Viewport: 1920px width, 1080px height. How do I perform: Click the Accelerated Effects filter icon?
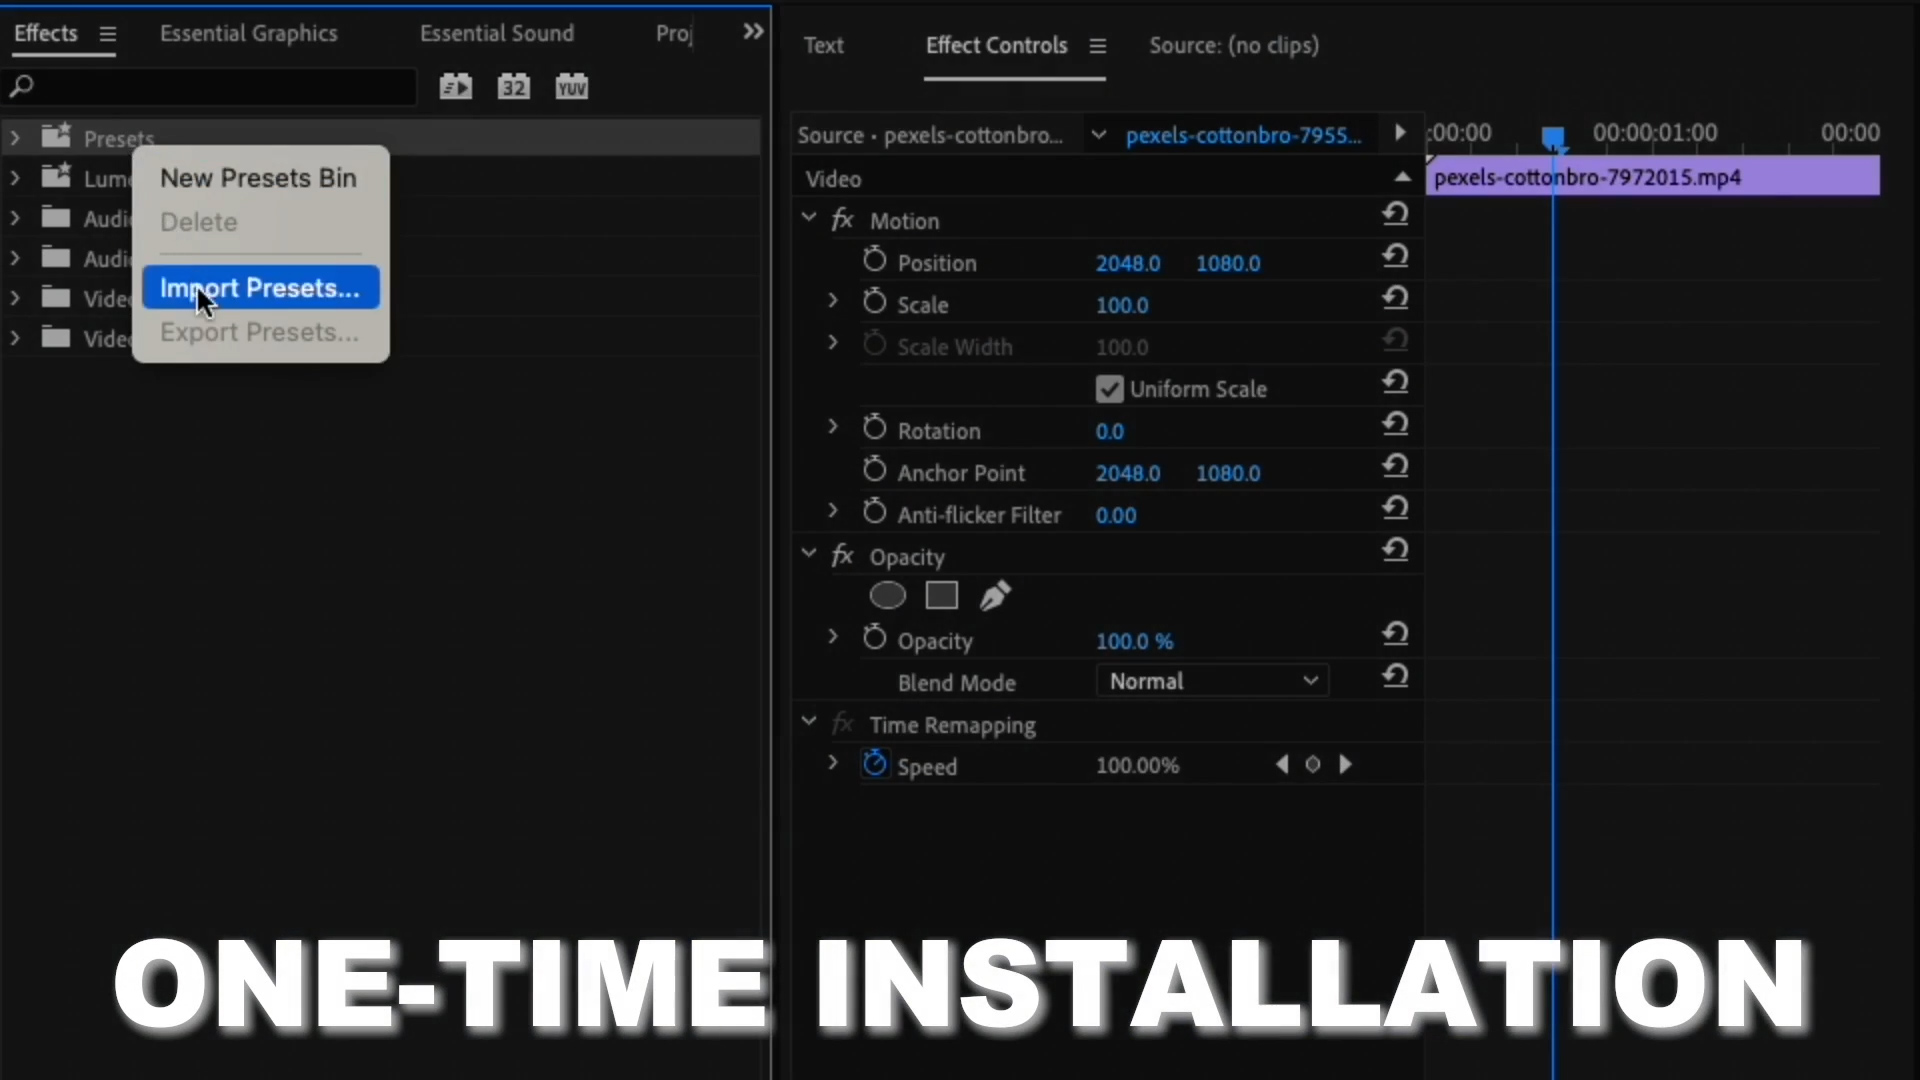455,87
